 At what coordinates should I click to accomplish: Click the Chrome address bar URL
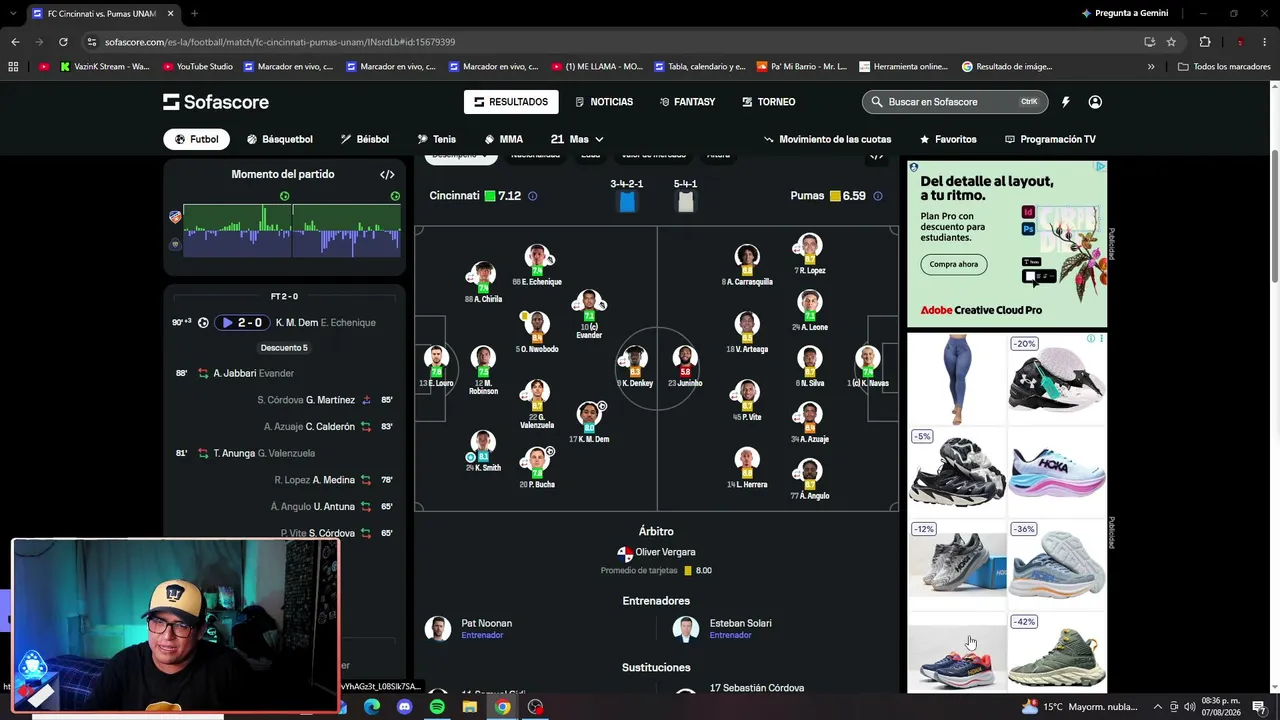click(x=280, y=42)
